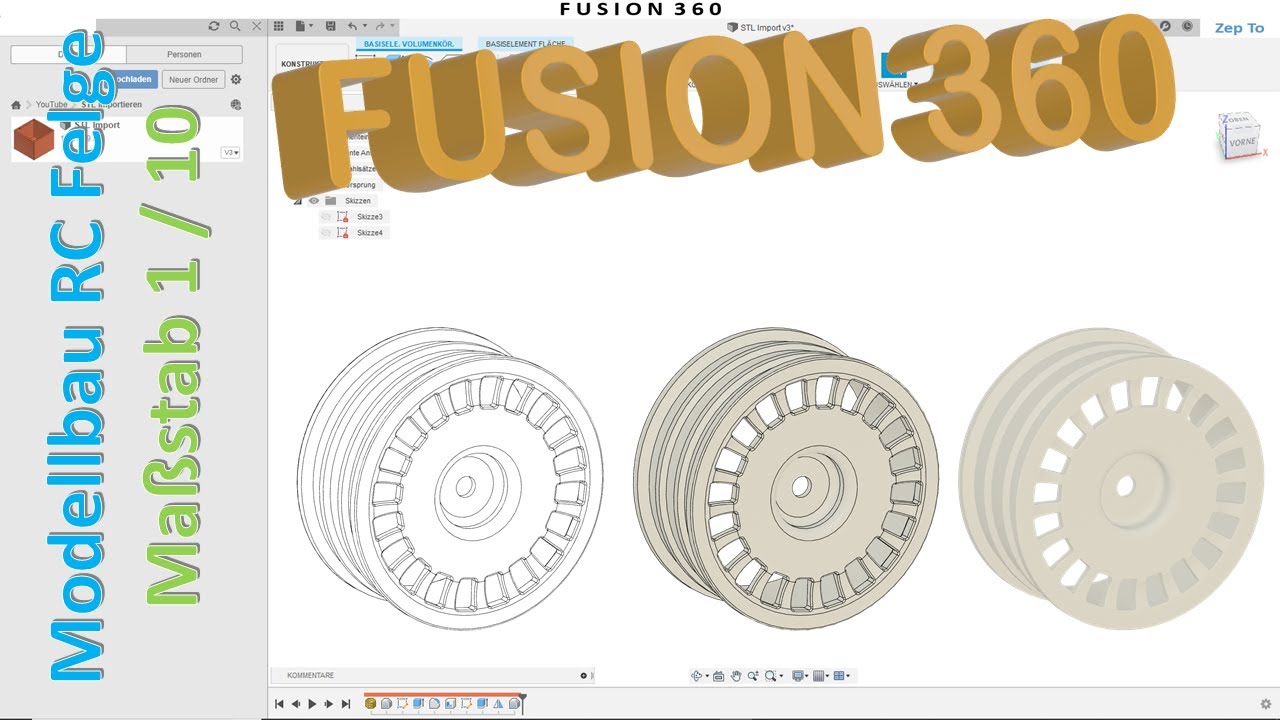Open data panel settings gear
This screenshot has width=1280, height=720.
[x=236, y=79]
